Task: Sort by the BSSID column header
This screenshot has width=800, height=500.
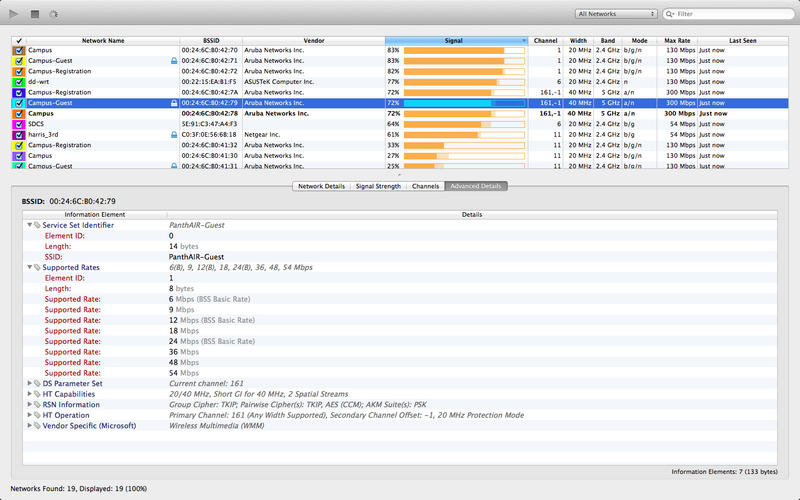Action: [x=211, y=41]
